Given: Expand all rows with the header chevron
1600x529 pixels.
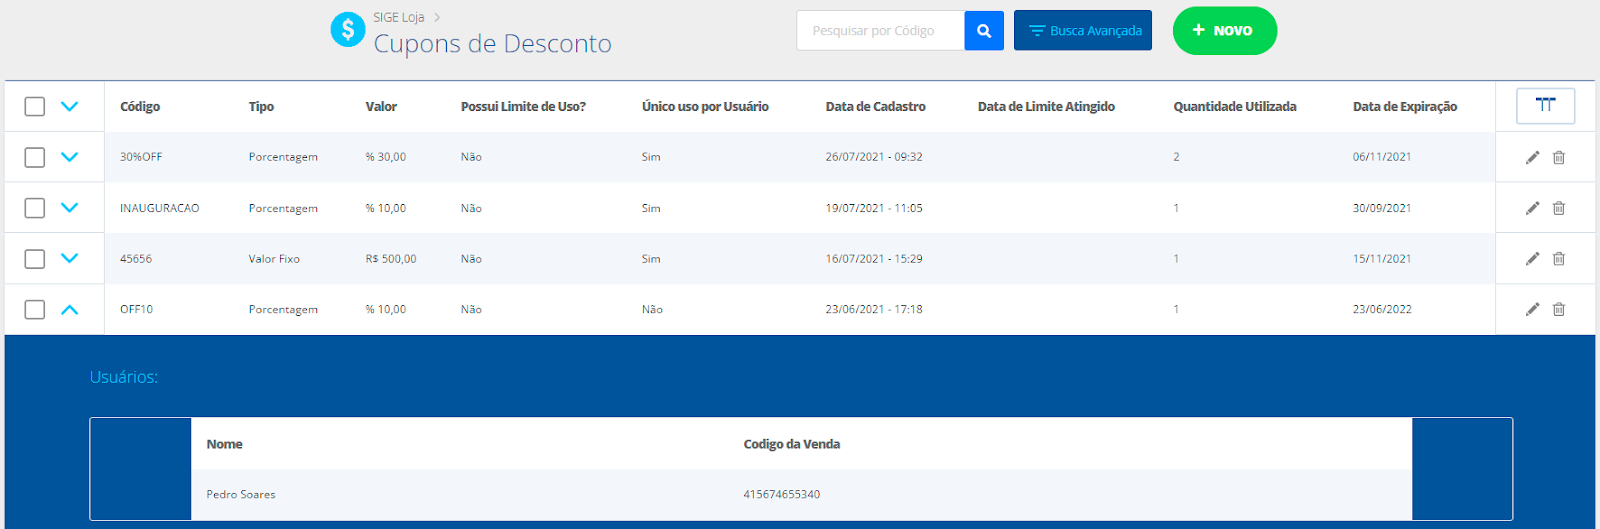Looking at the screenshot, I should (x=69, y=106).
